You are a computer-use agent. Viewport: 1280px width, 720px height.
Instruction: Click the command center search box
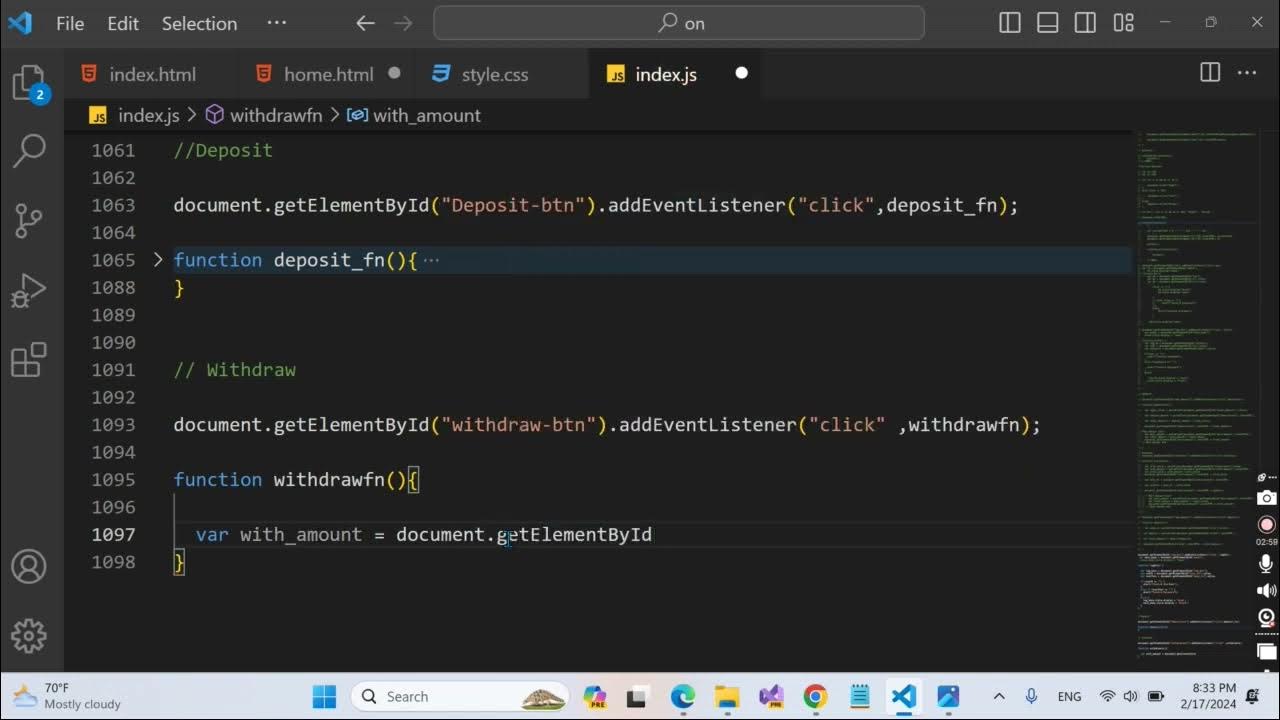[x=680, y=23]
